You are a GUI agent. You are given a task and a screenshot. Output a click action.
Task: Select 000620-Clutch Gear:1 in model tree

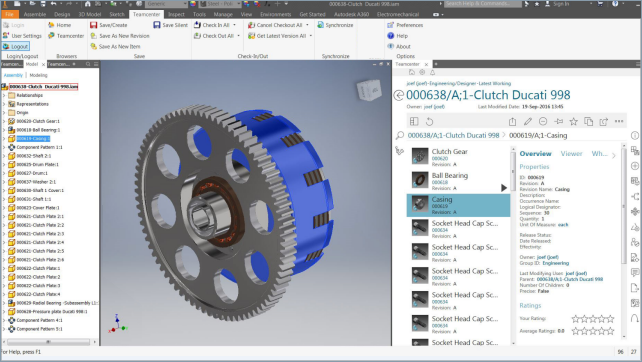(38, 121)
